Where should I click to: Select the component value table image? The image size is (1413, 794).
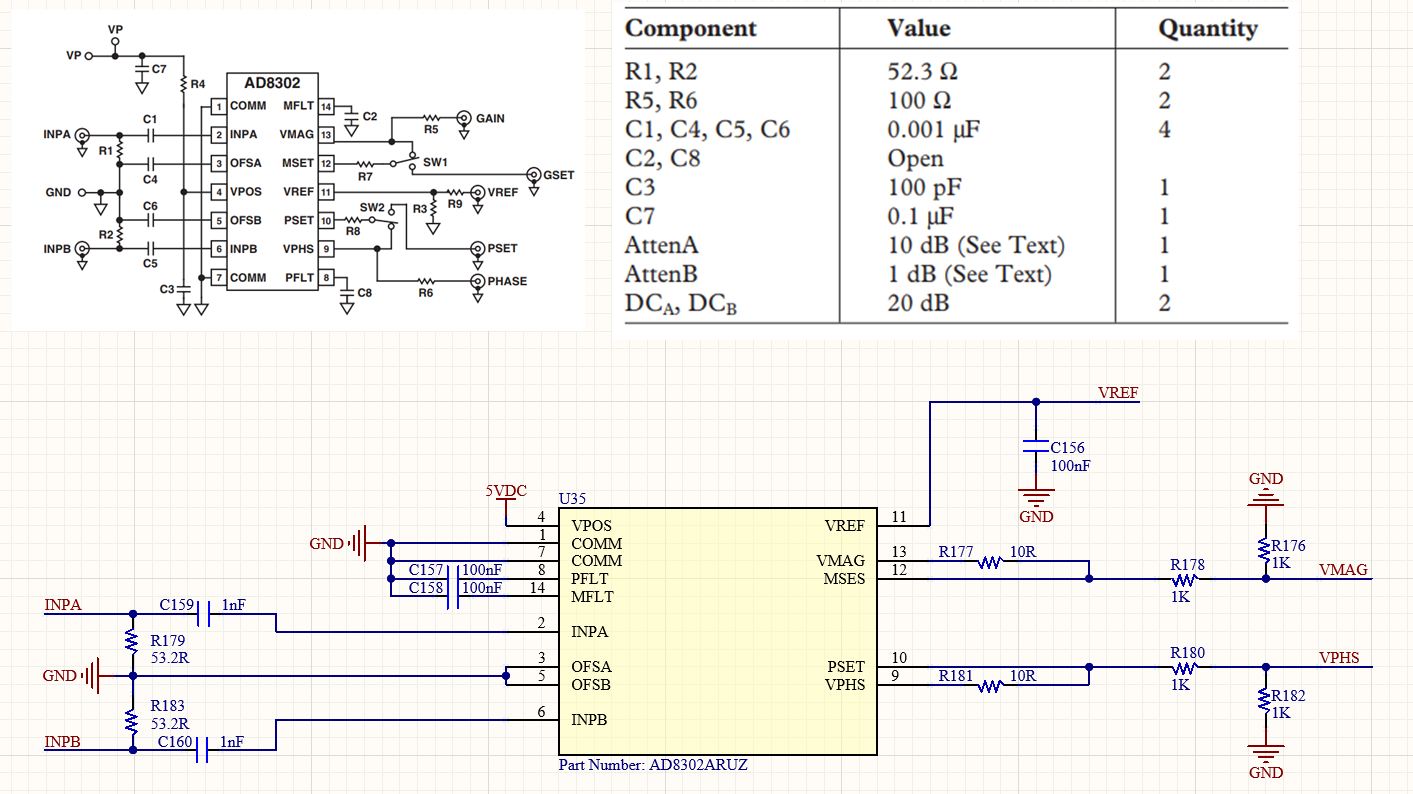click(955, 170)
